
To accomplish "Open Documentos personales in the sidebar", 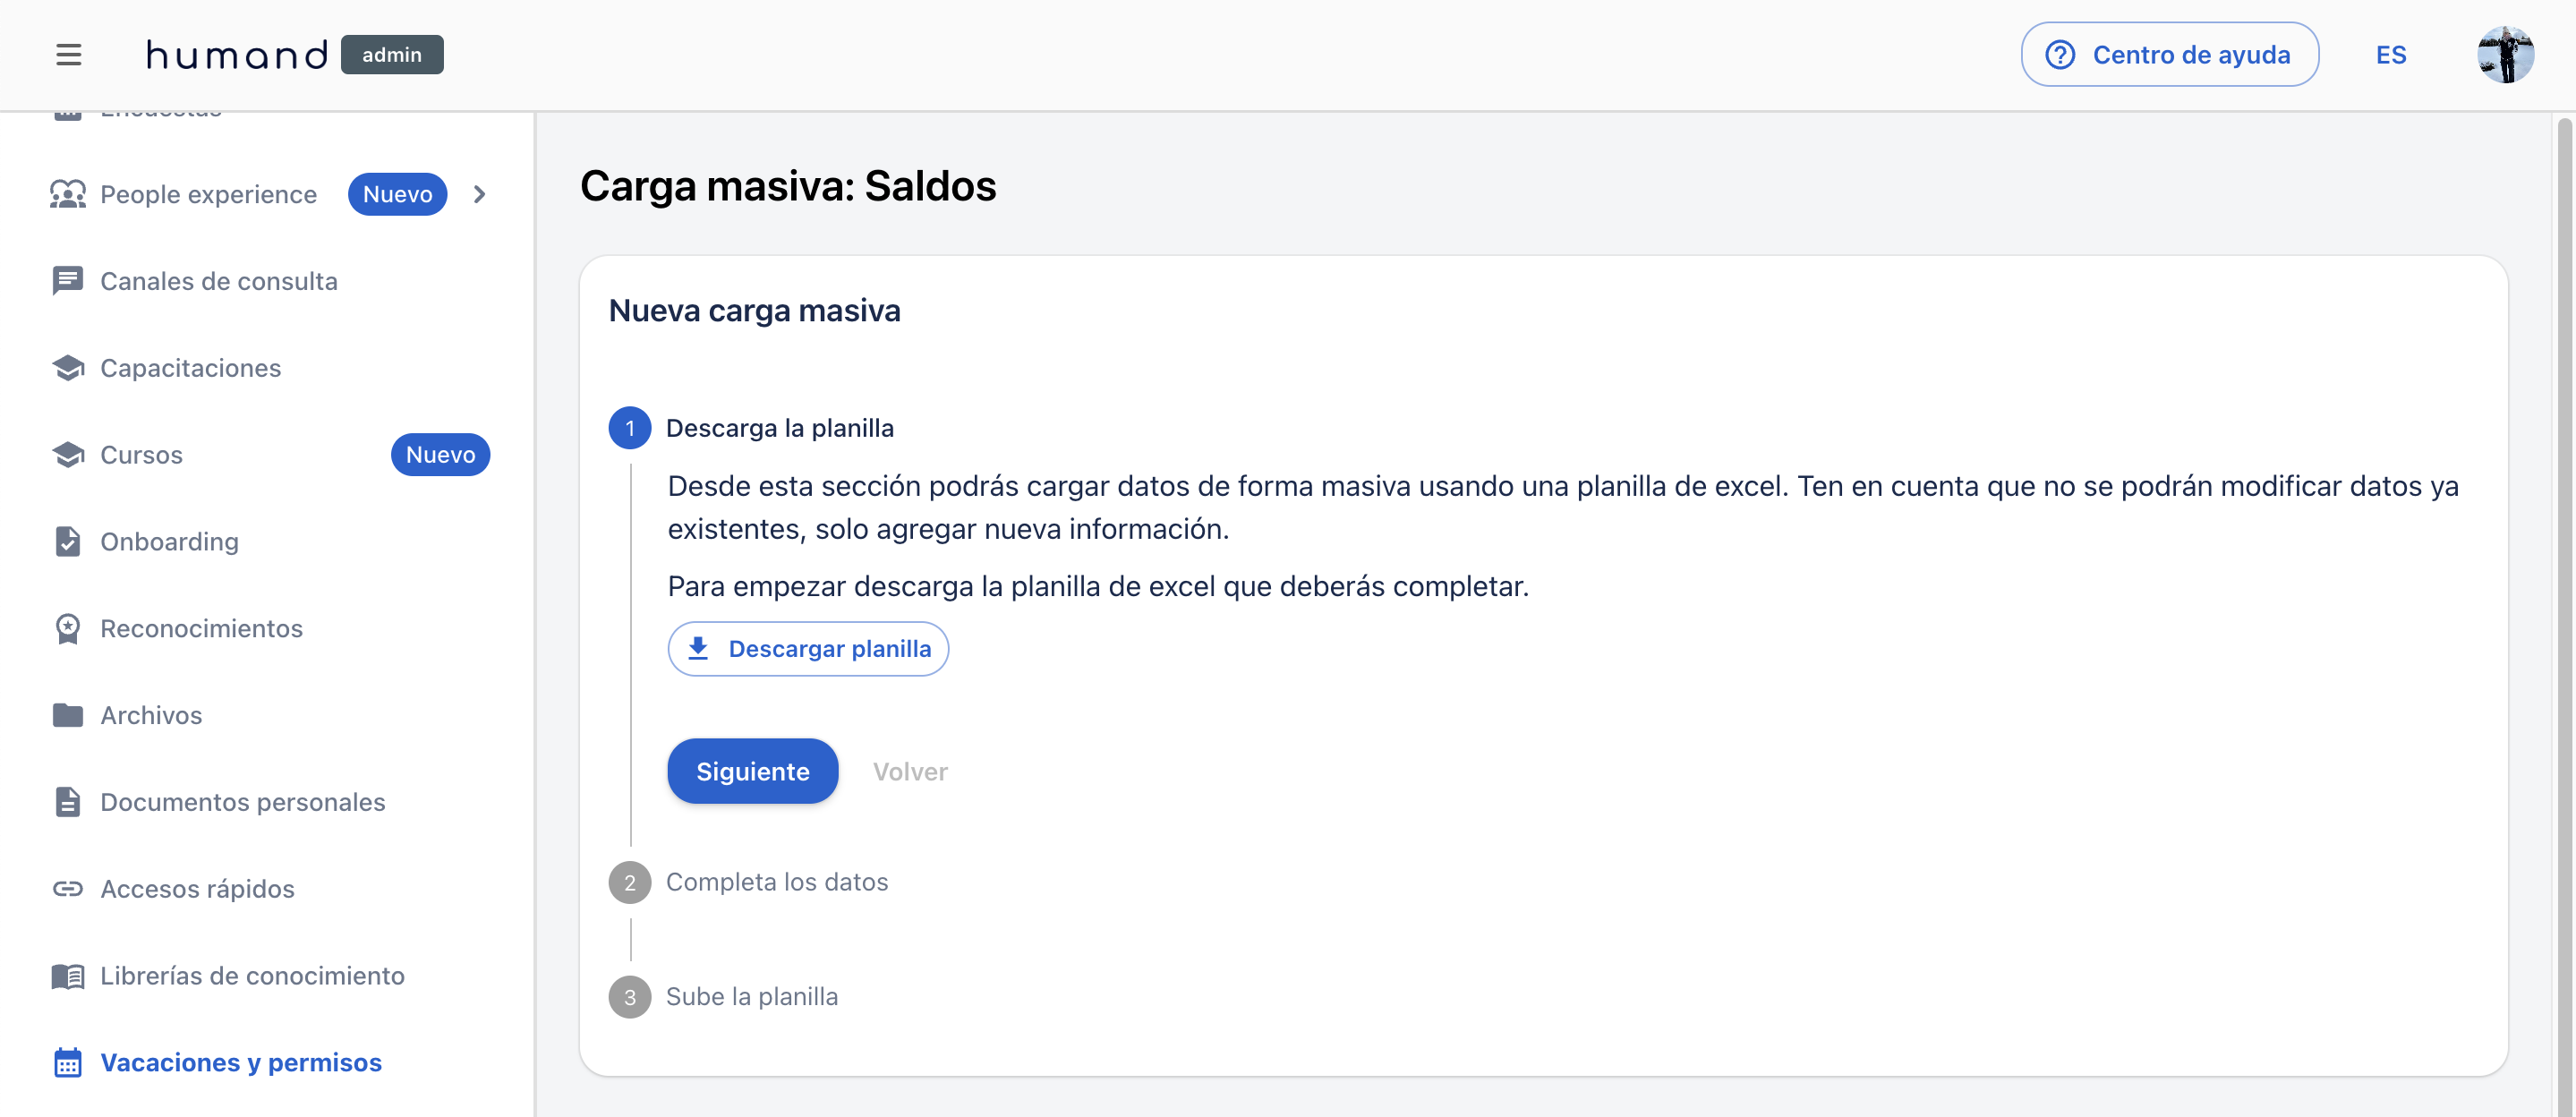I will click(242, 801).
